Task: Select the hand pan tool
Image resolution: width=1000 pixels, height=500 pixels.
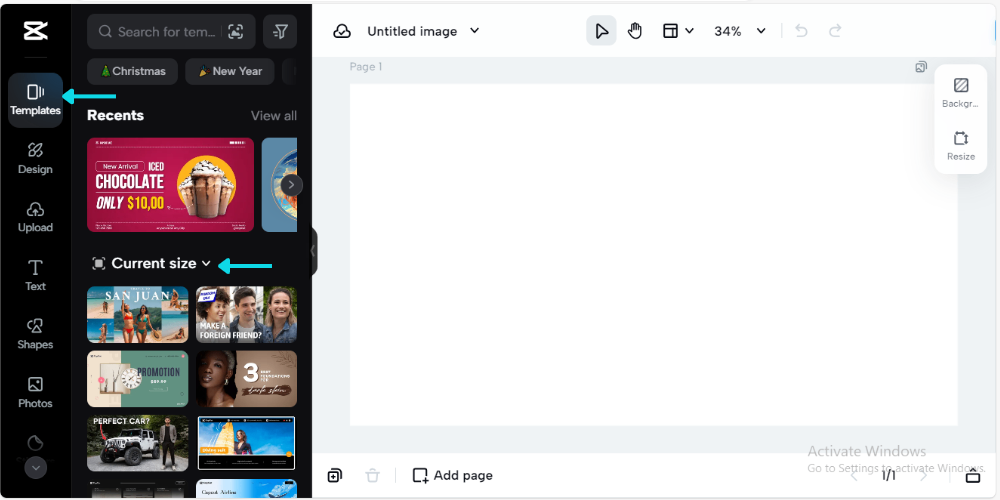Action: coord(635,31)
